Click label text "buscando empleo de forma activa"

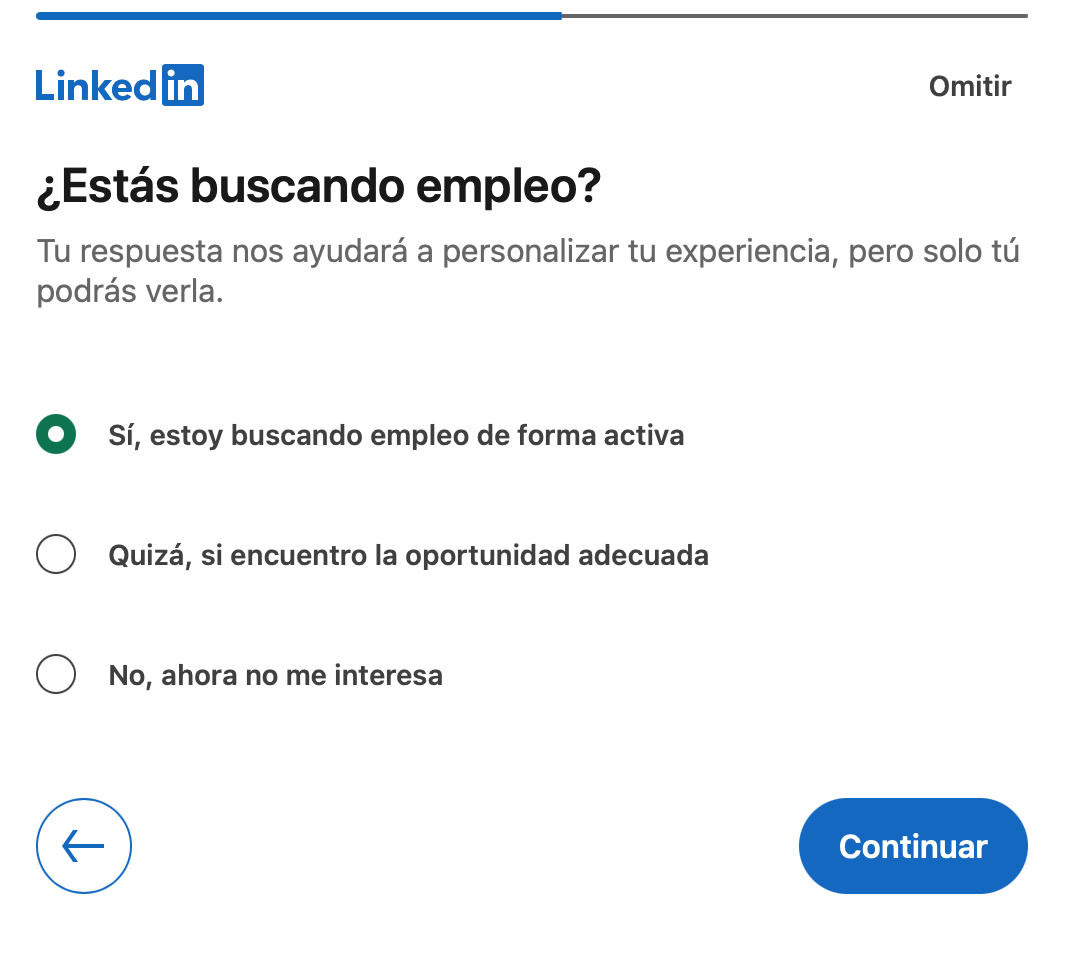[458, 436]
